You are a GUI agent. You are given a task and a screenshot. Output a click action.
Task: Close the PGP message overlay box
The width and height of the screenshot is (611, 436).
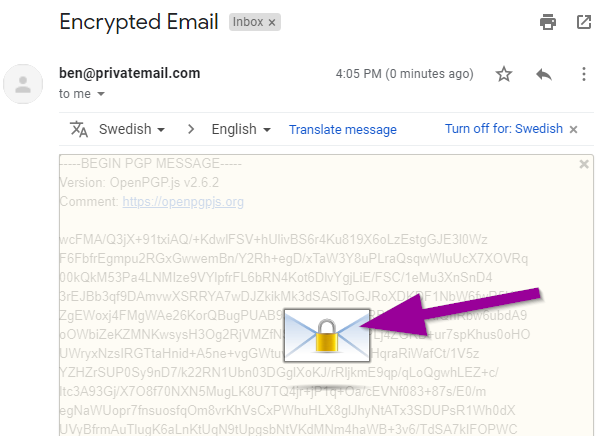tap(584, 164)
